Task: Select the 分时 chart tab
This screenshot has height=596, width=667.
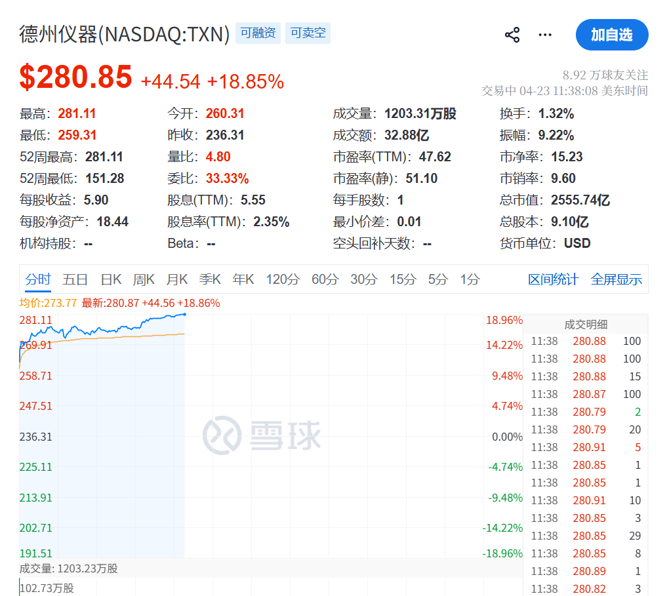Action: tap(38, 280)
